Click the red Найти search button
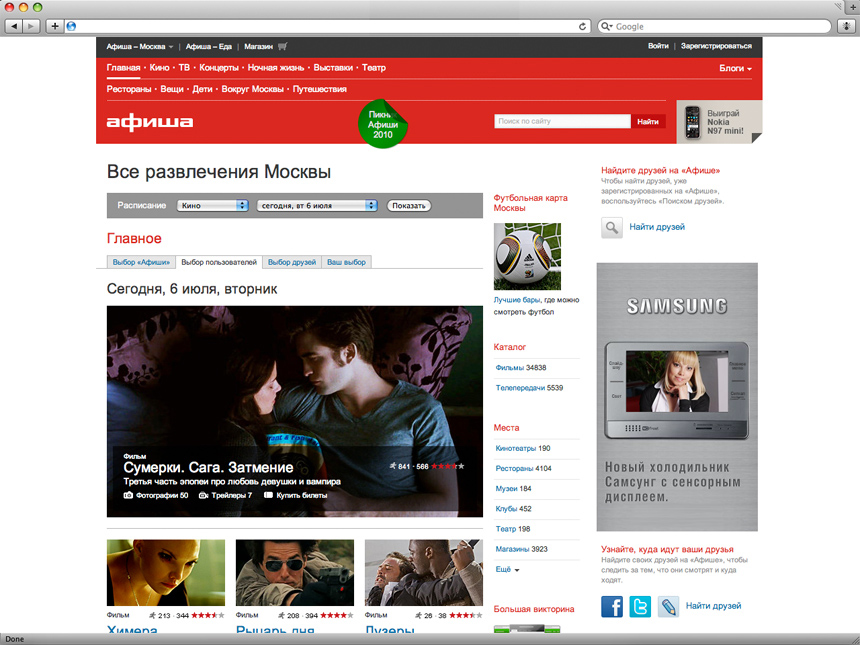The image size is (860, 645). 648,121
